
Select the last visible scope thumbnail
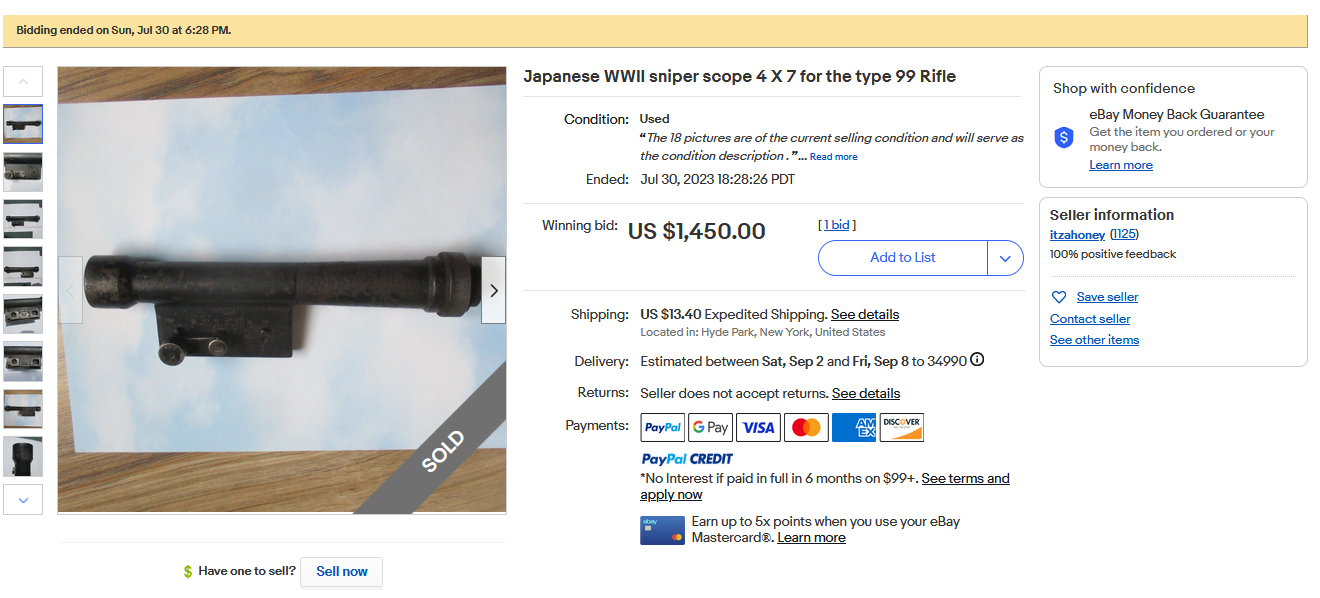pos(23,456)
